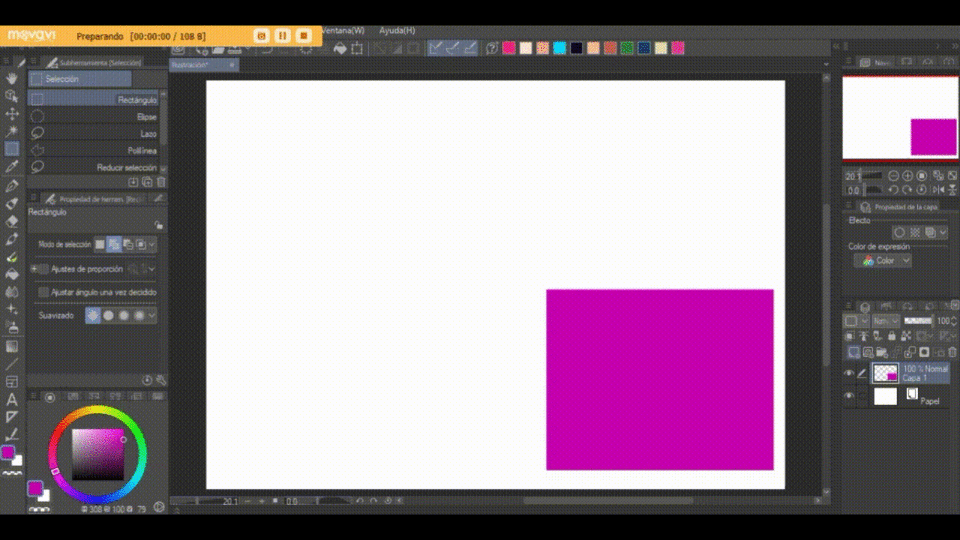Choose Remove from selection mode

point(128,244)
